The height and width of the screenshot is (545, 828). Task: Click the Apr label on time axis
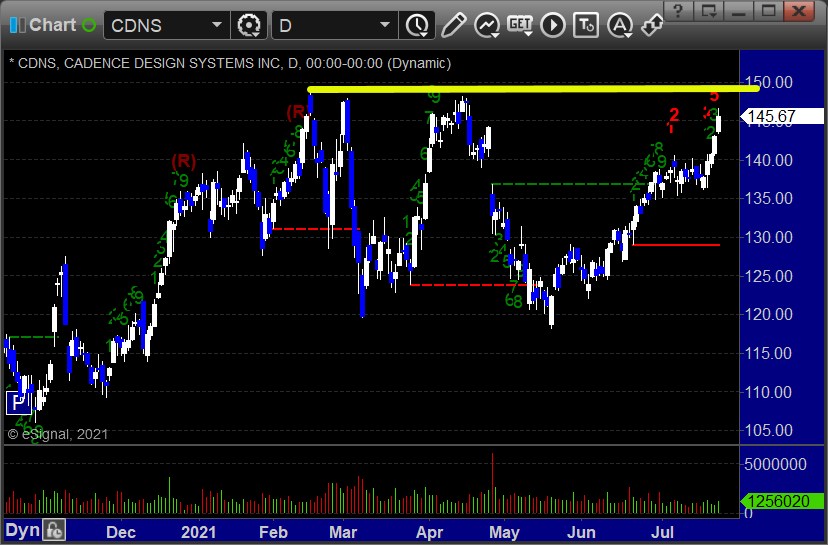tap(429, 532)
